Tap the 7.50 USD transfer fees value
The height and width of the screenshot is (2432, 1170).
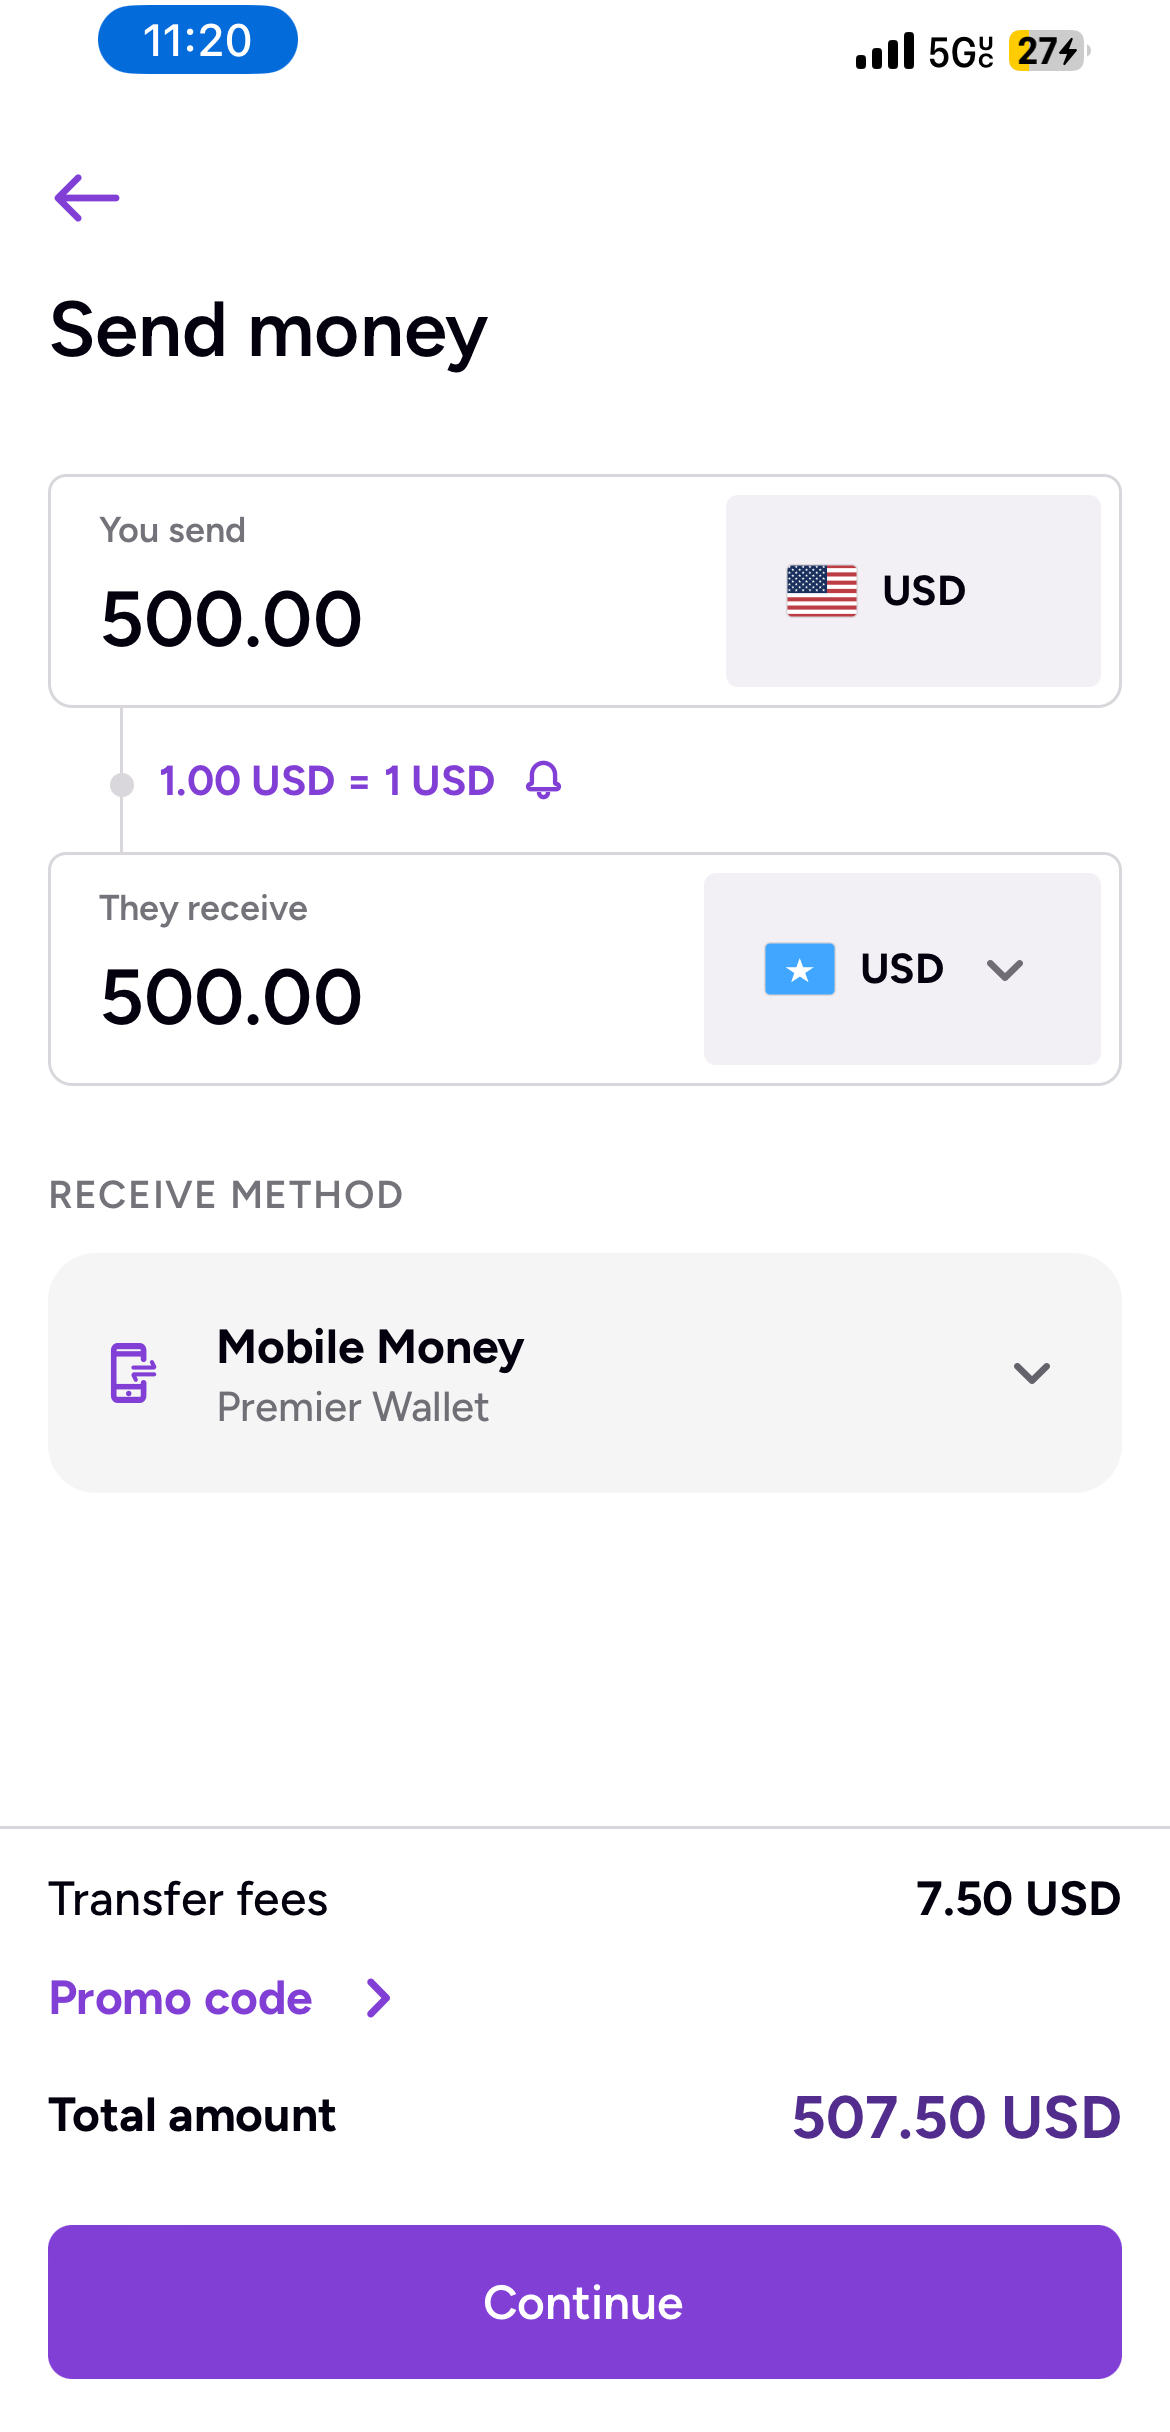point(1018,1899)
